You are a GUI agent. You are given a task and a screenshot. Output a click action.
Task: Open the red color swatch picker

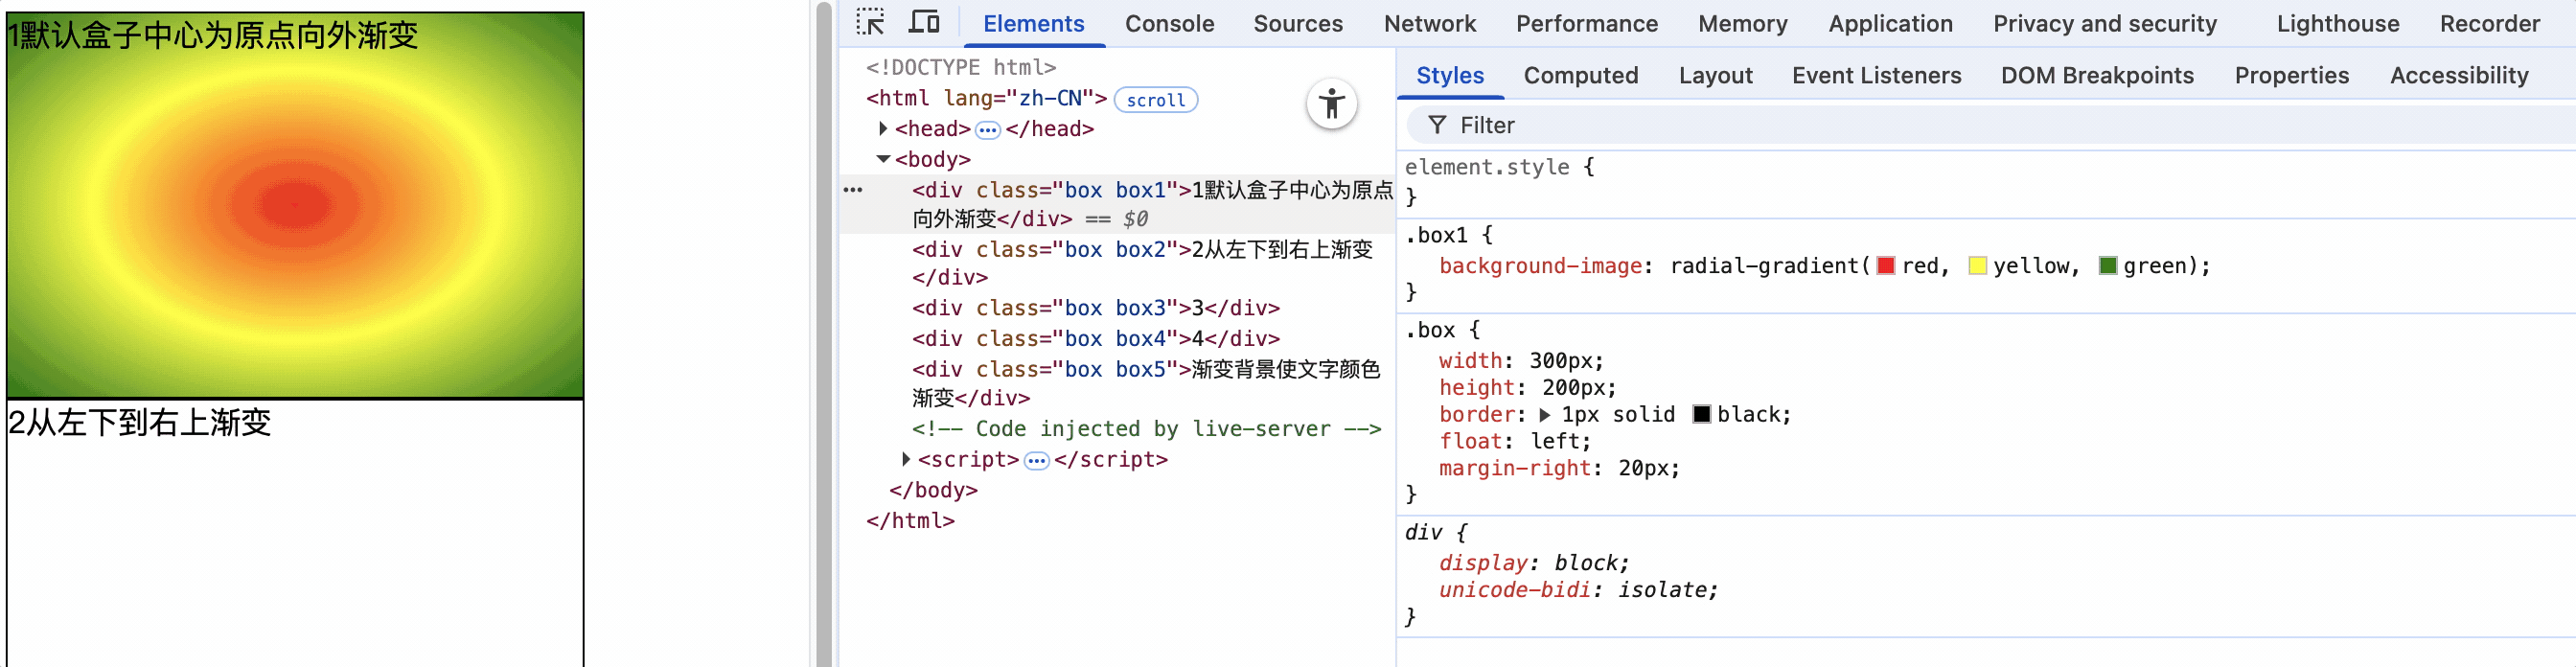1886,266
